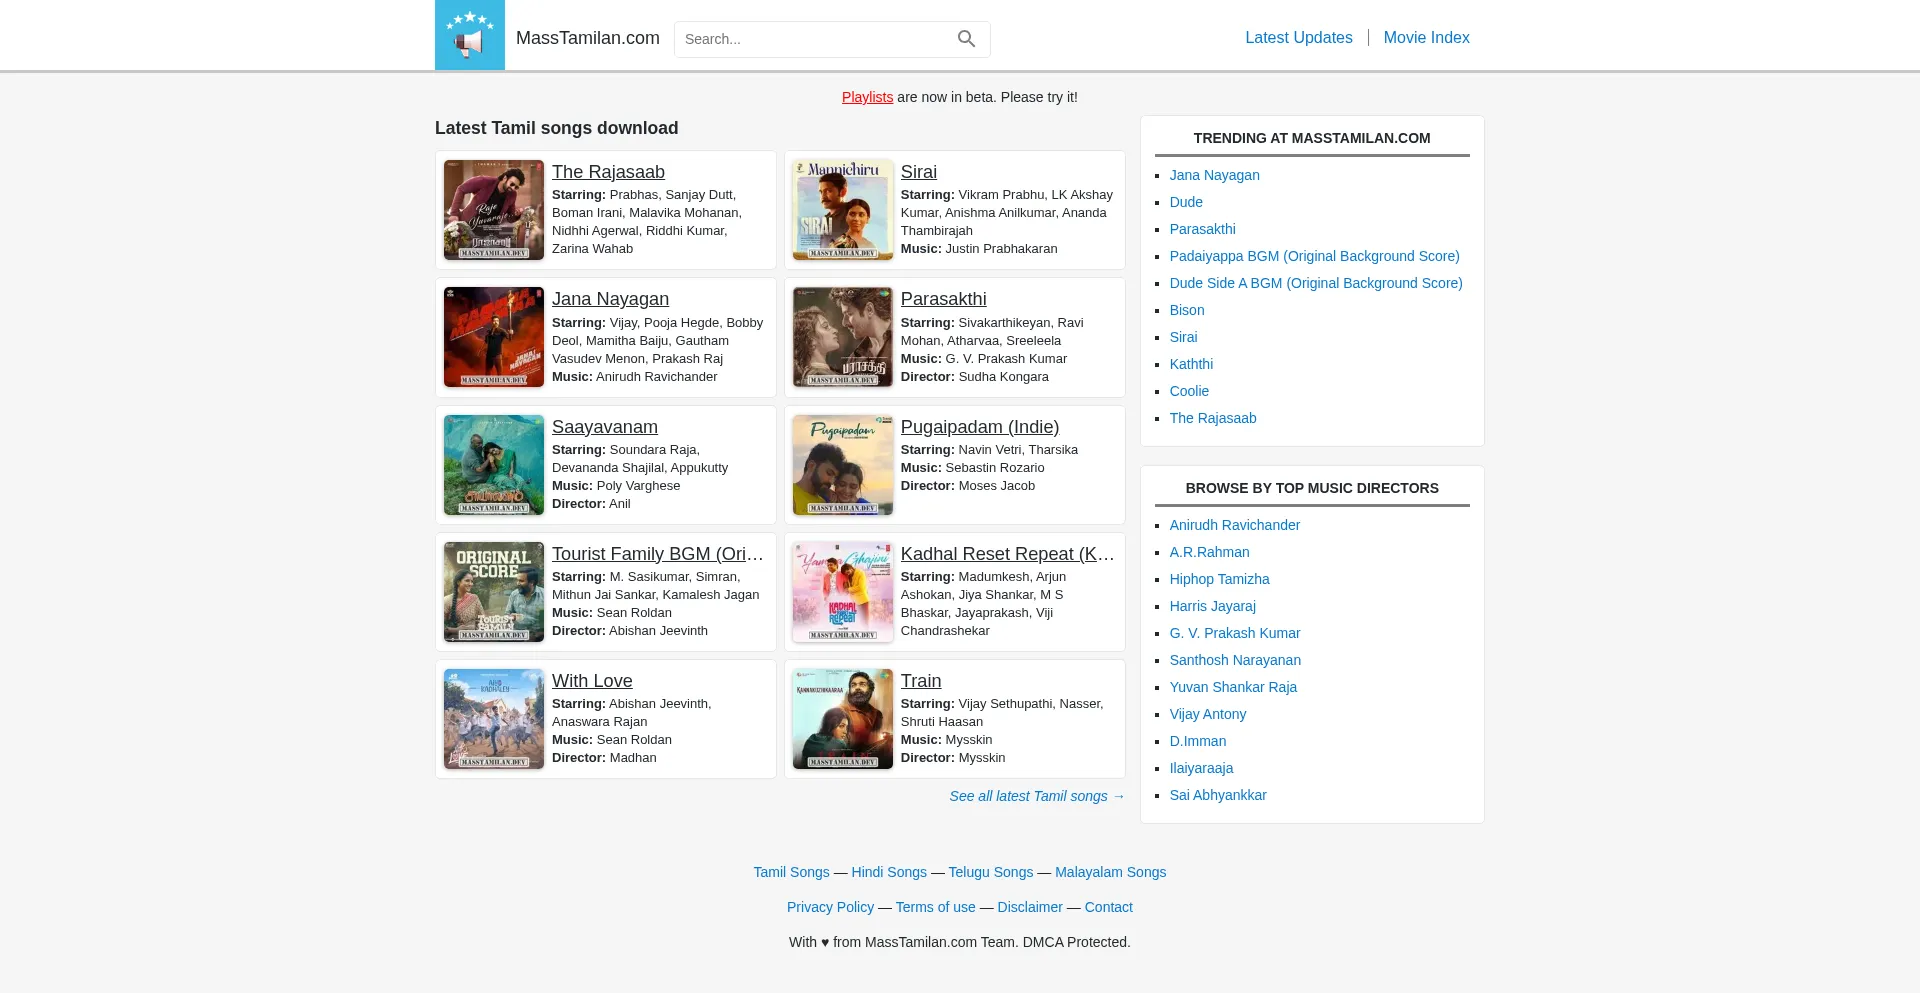
Task: Open See all latest Tamil songs
Action: point(1036,796)
